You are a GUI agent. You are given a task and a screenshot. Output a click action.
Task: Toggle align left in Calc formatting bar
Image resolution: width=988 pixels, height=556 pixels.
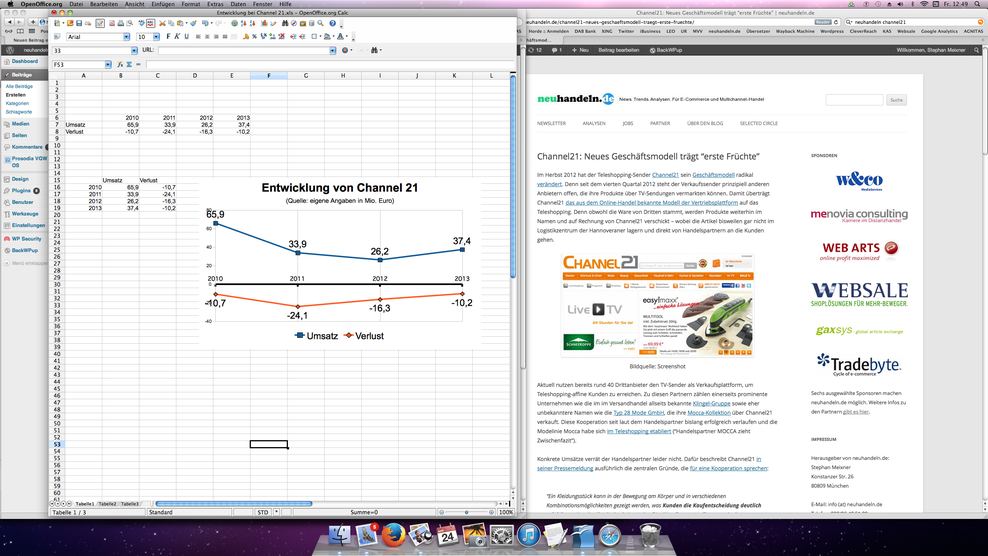(x=198, y=37)
